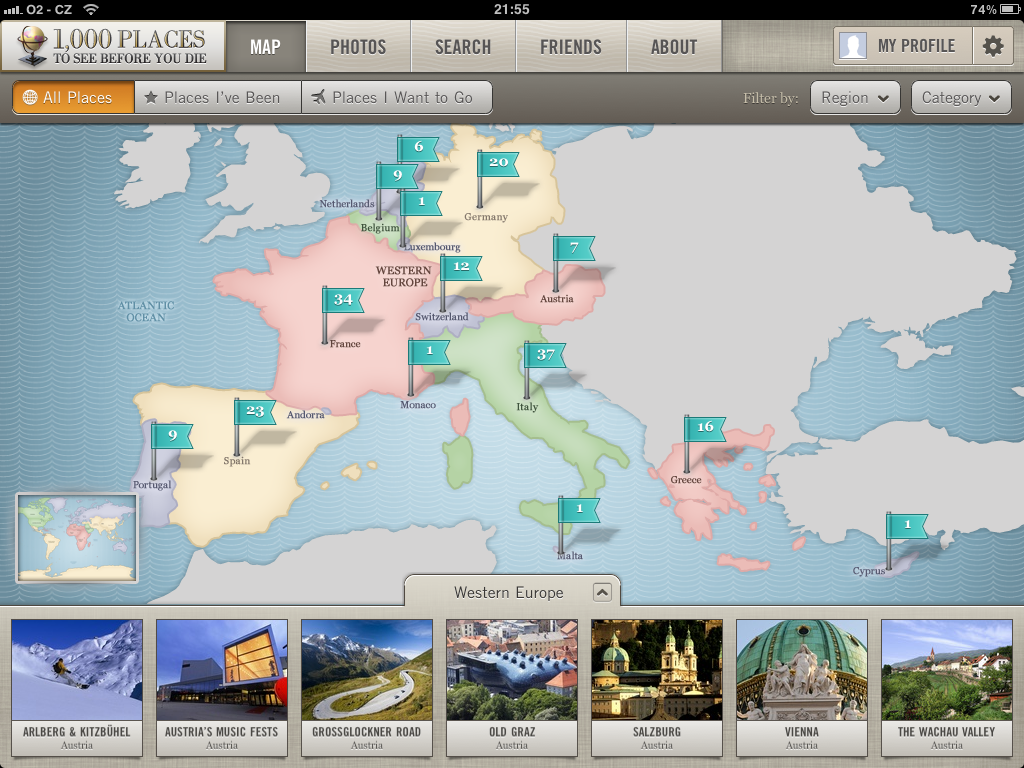Open Salzburg thumbnail

[x=657, y=688]
